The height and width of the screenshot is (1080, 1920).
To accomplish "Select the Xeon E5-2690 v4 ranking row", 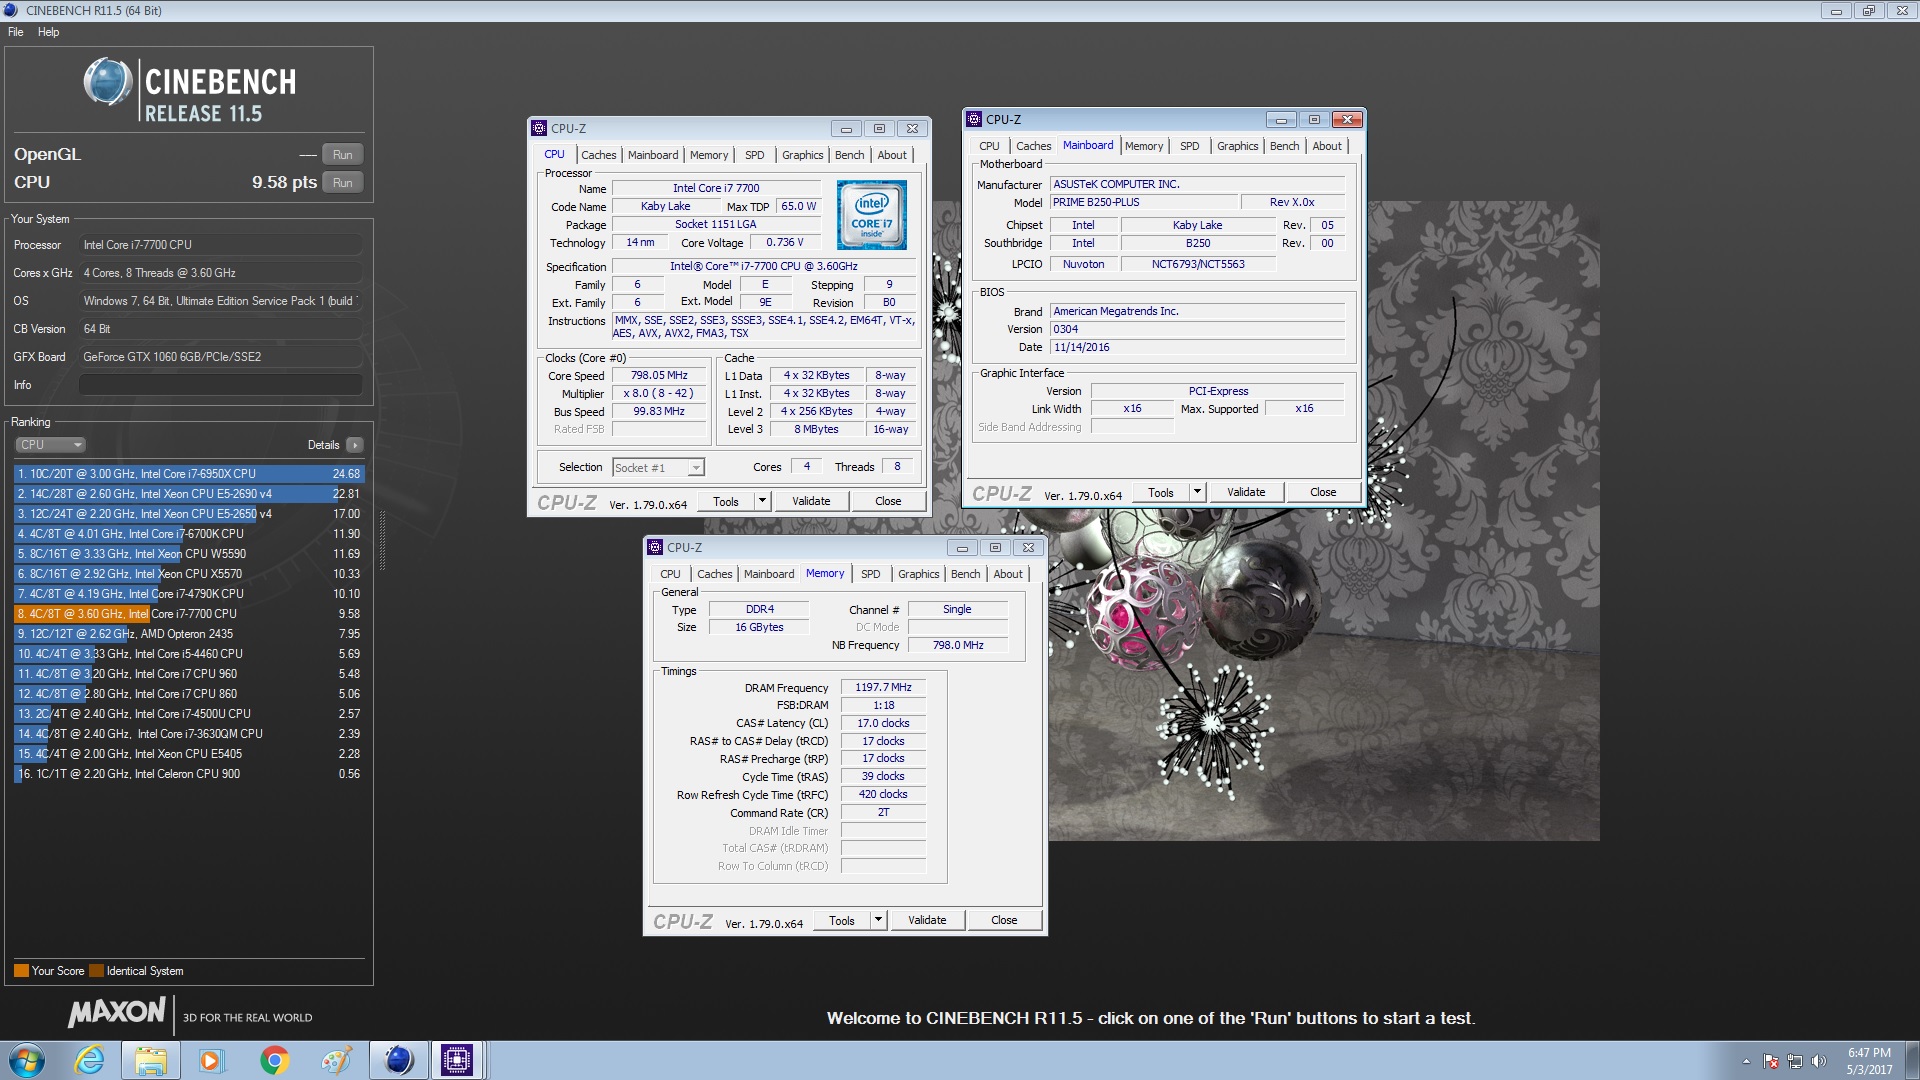I will (189, 494).
